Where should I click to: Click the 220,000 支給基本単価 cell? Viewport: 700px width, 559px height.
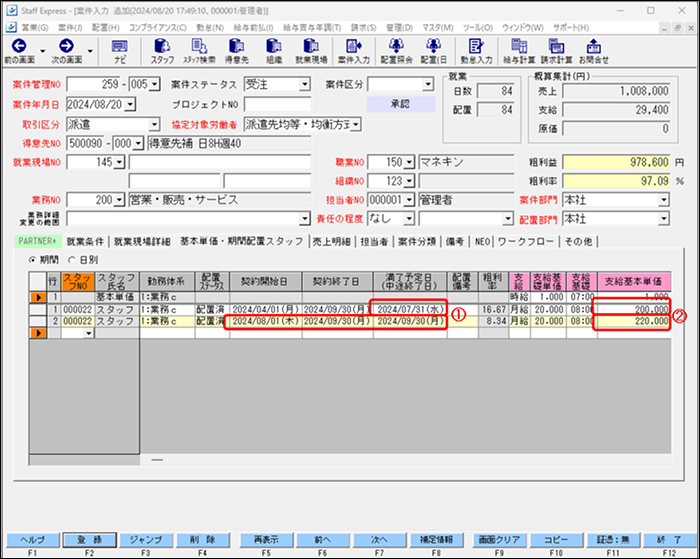[634, 321]
